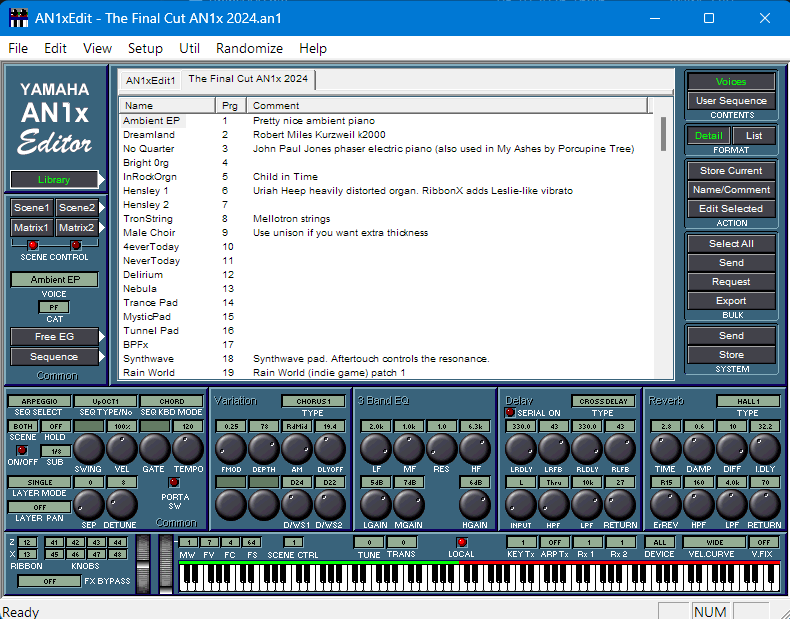Image resolution: width=790 pixels, height=619 pixels.
Task: Click the Delay INPUT knob
Action: (520, 504)
